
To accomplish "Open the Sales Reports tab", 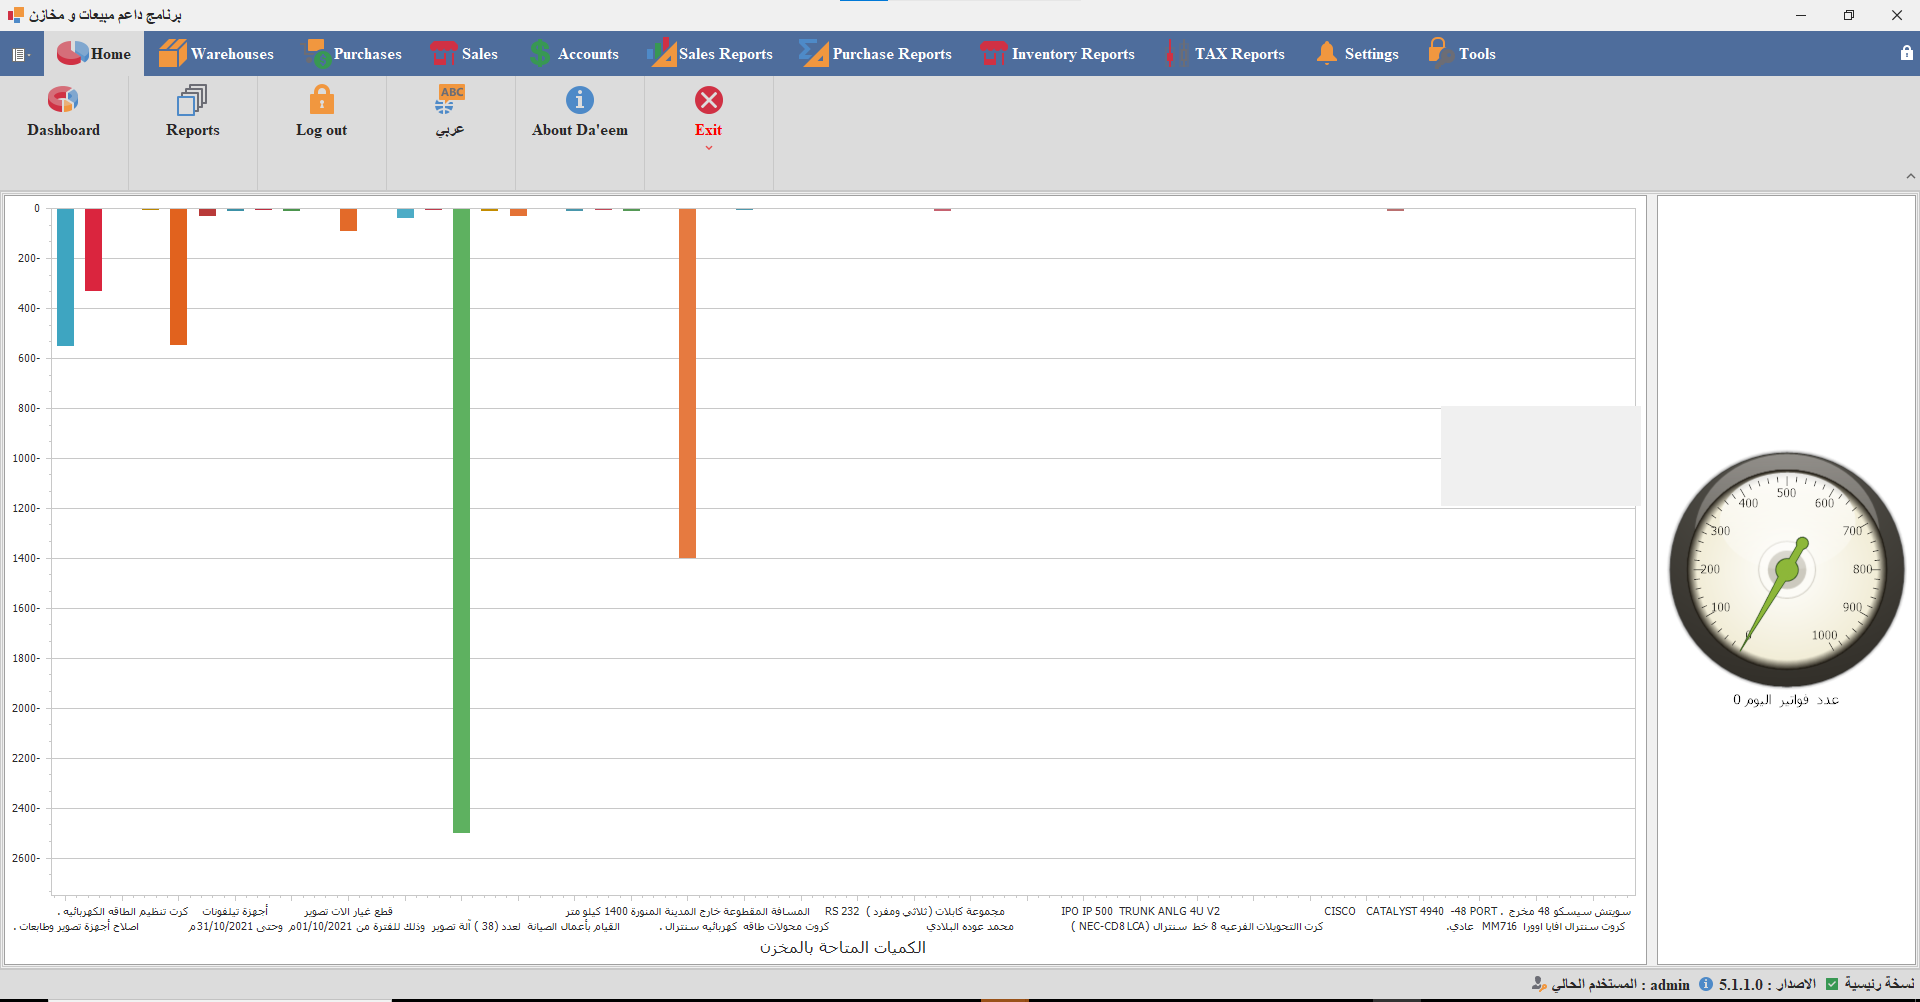I will 711,54.
